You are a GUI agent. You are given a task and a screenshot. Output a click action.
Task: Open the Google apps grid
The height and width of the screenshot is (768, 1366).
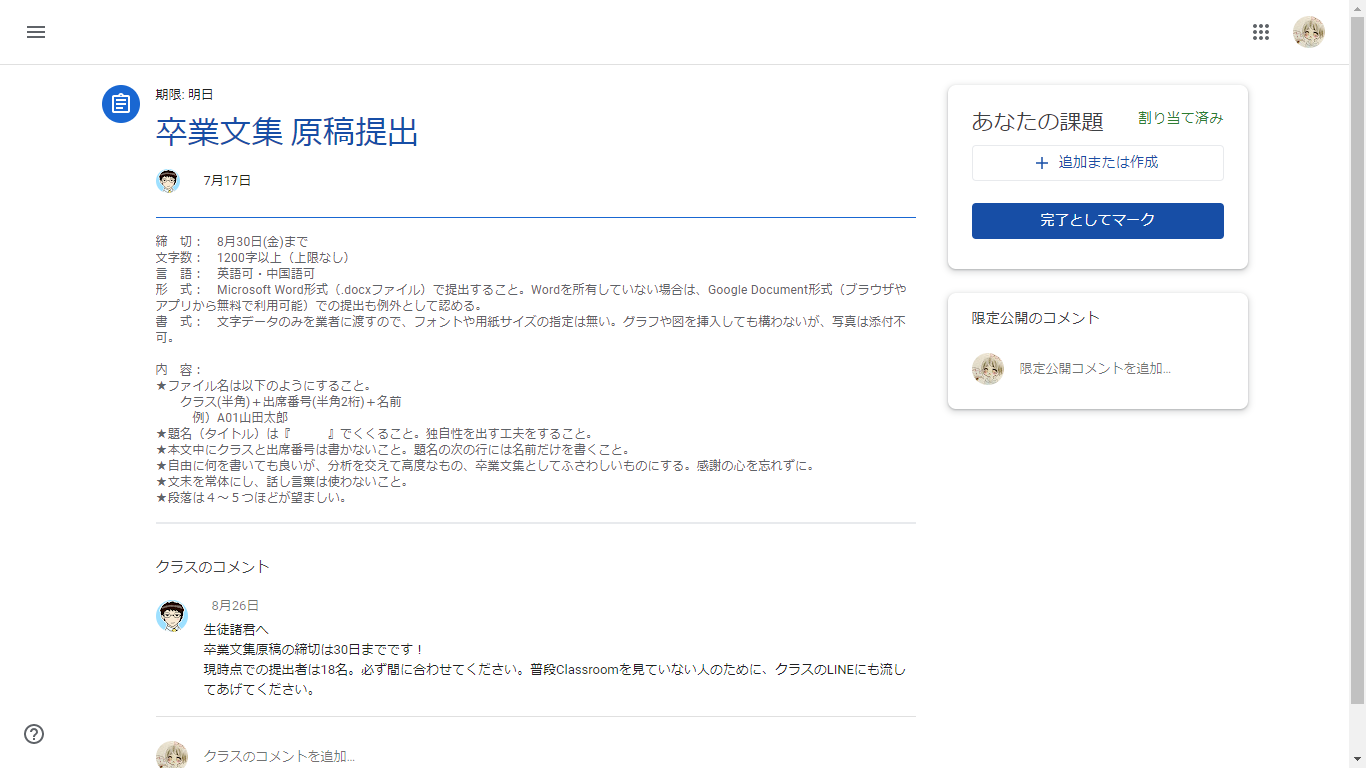[1260, 32]
